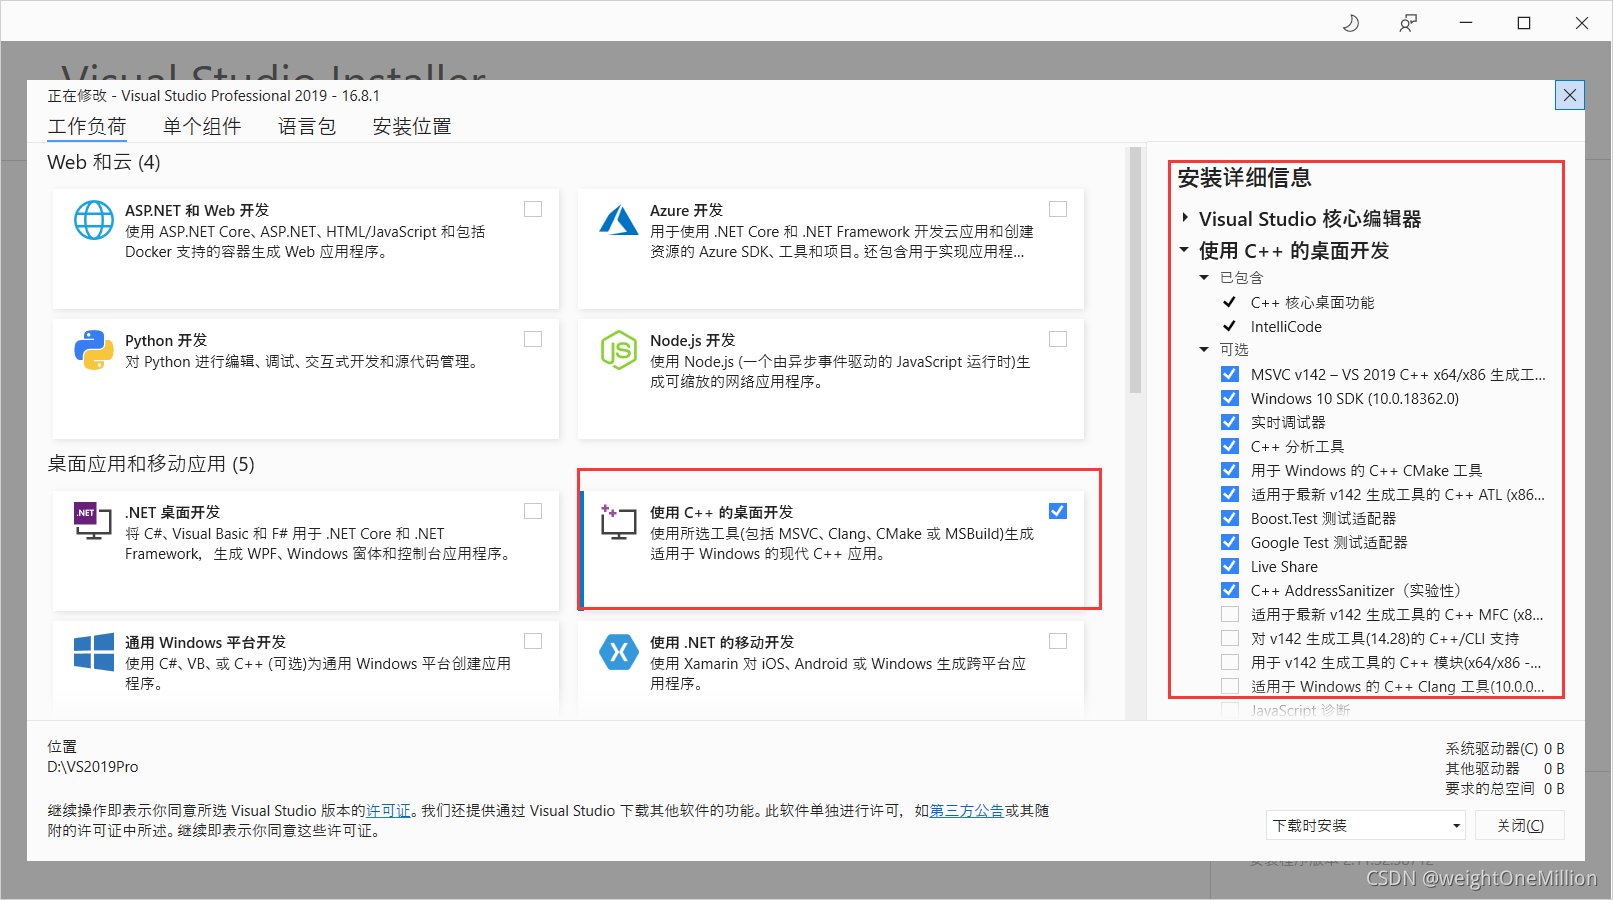Image resolution: width=1613 pixels, height=900 pixels.
Task: Uncheck Boost.Test 测试适配器 option
Action: pos(1230,518)
